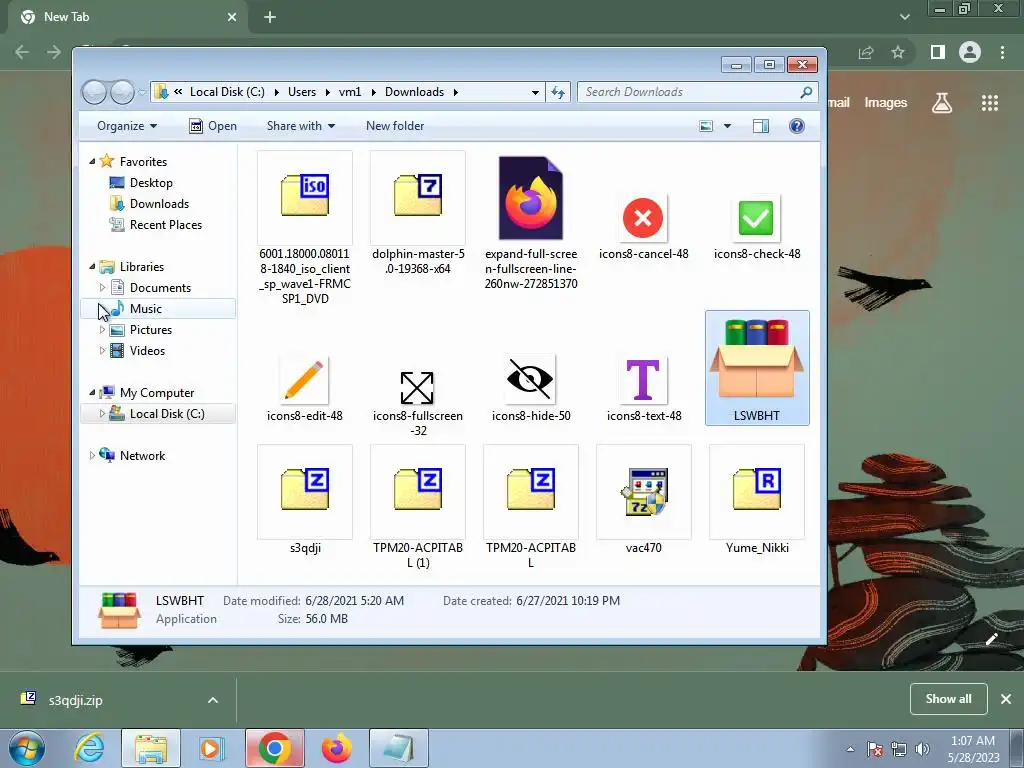Viewport: 1024px width, 768px height.
Task: Open the Explorer help button
Action: tap(796, 126)
